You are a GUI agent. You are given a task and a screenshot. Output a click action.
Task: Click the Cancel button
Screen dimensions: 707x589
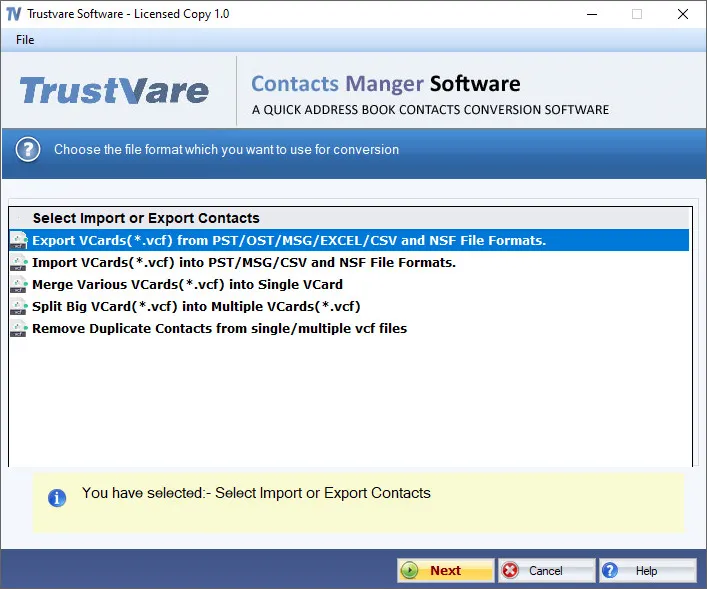click(x=547, y=571)
